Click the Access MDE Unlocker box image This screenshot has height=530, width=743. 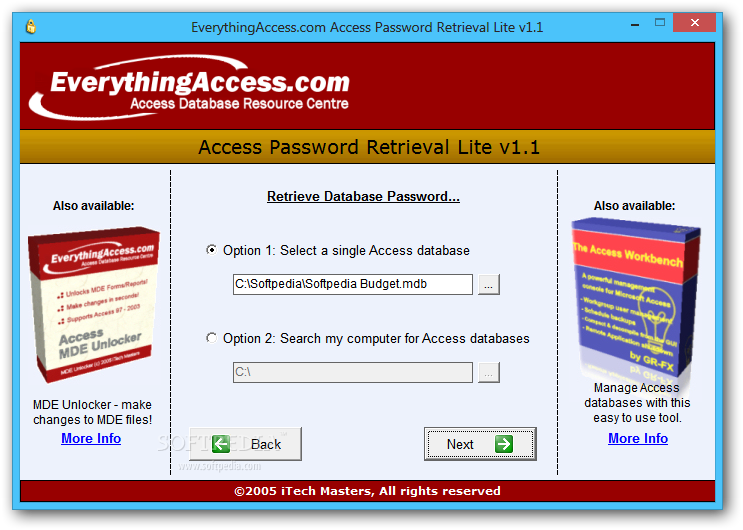[94, 304]
